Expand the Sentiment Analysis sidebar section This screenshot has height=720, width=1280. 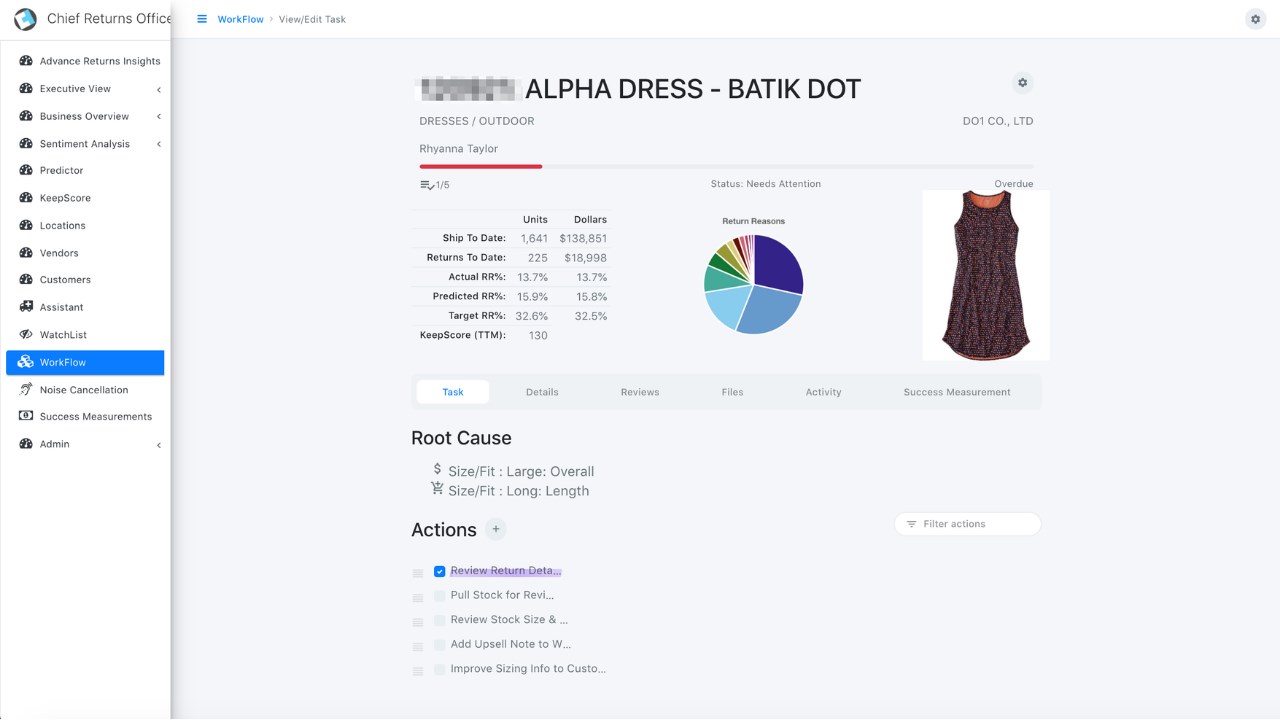tap(158, 144)
